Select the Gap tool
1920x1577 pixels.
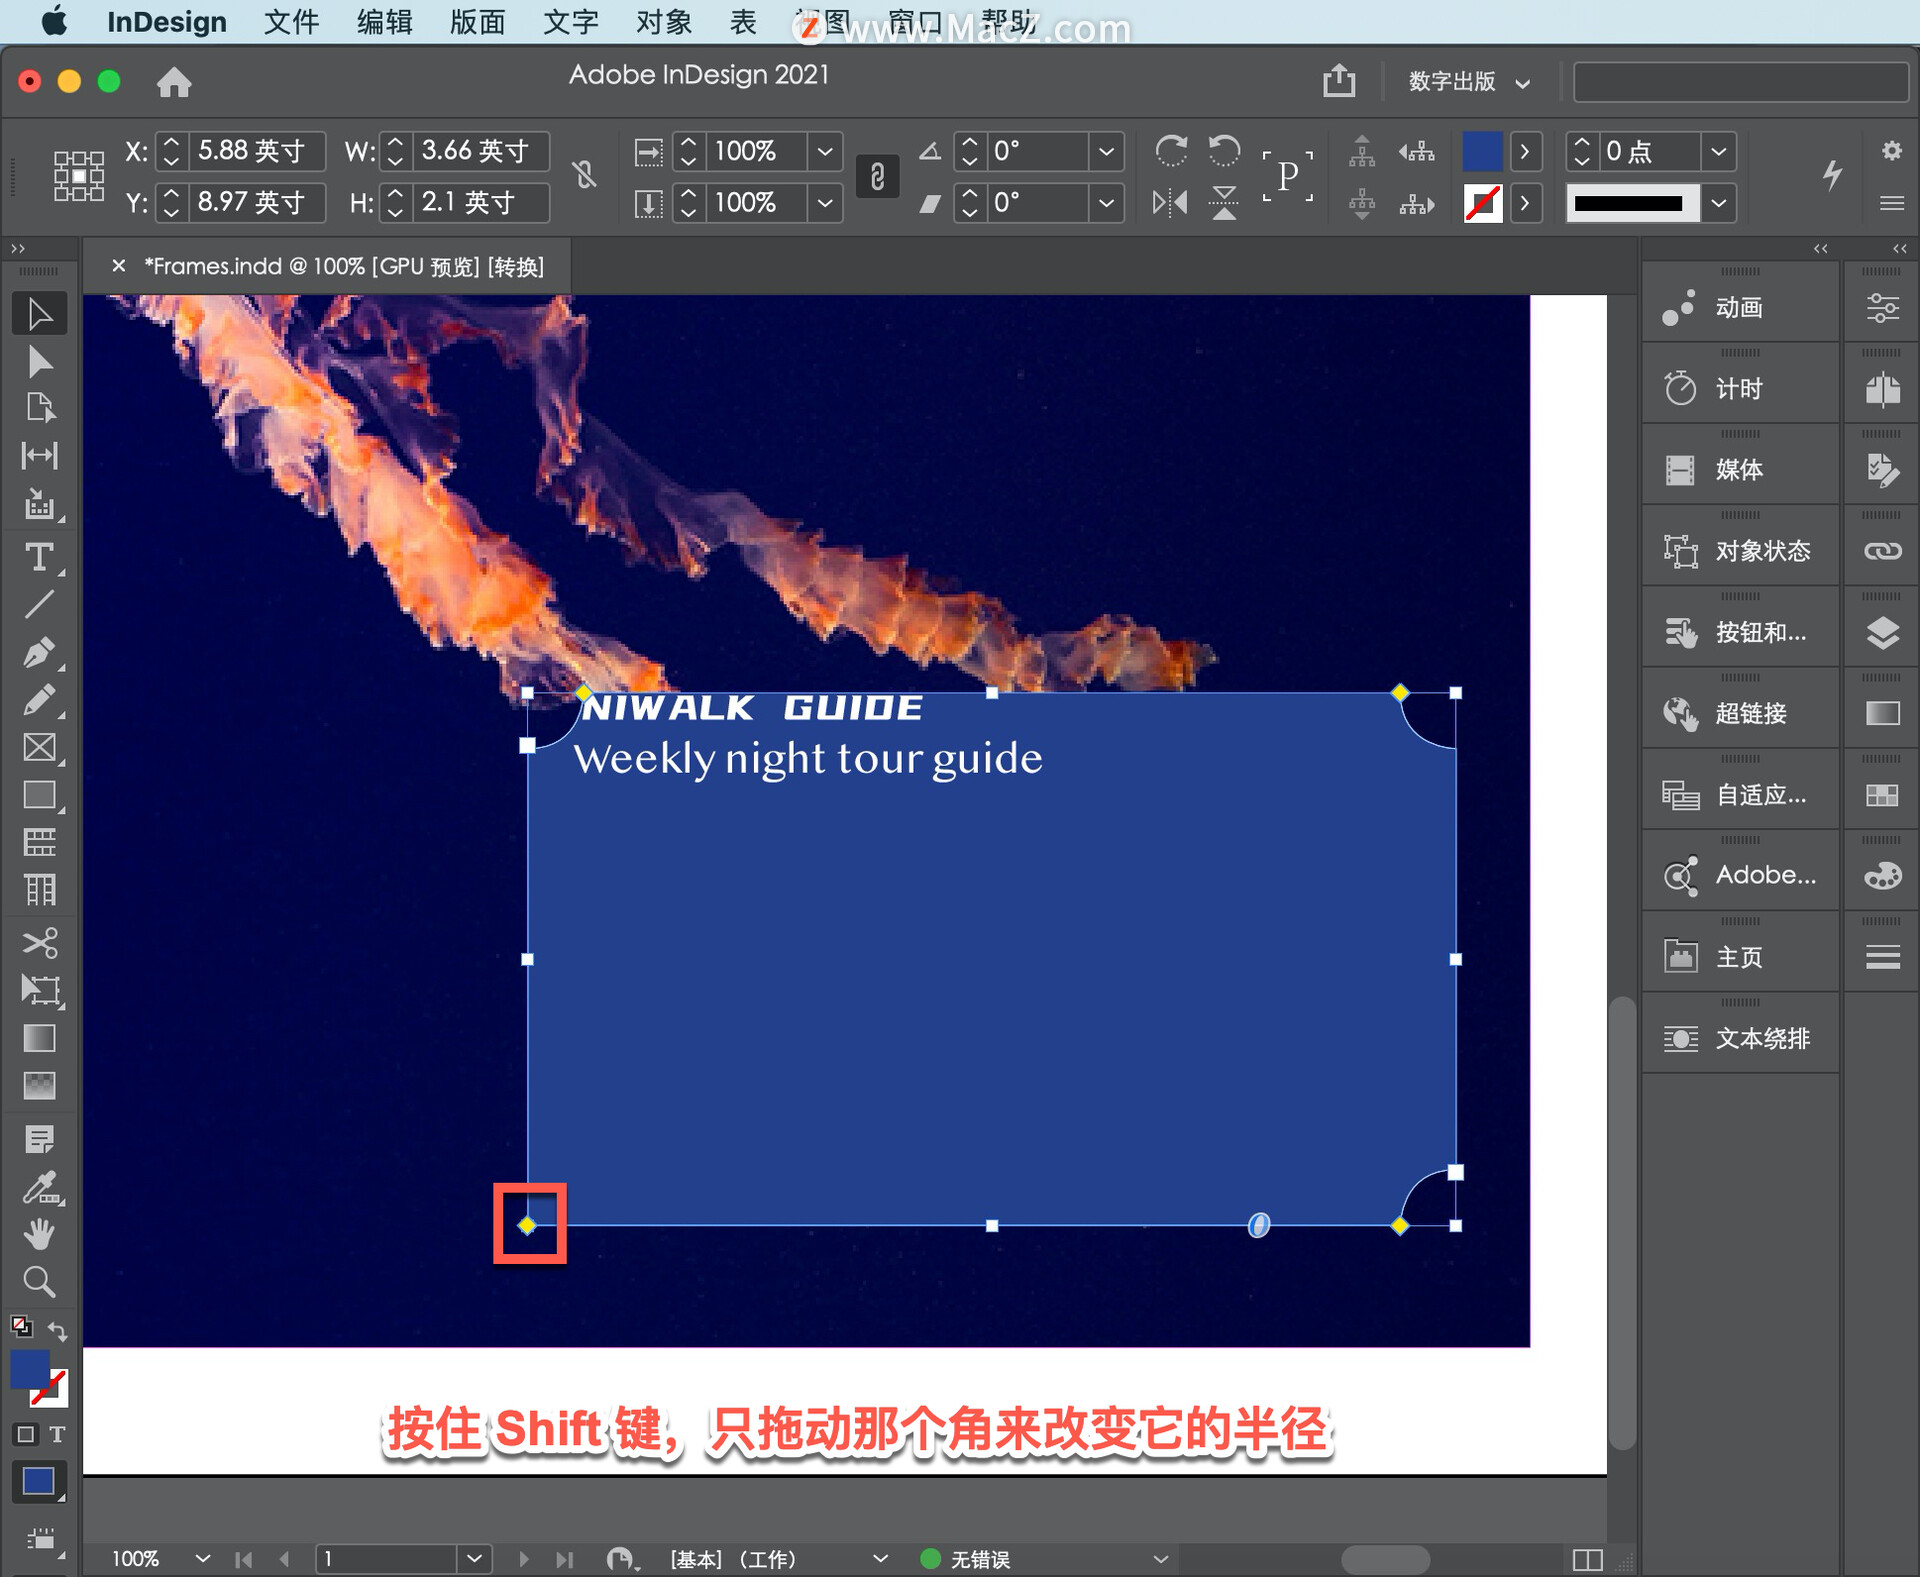[39, 456]
